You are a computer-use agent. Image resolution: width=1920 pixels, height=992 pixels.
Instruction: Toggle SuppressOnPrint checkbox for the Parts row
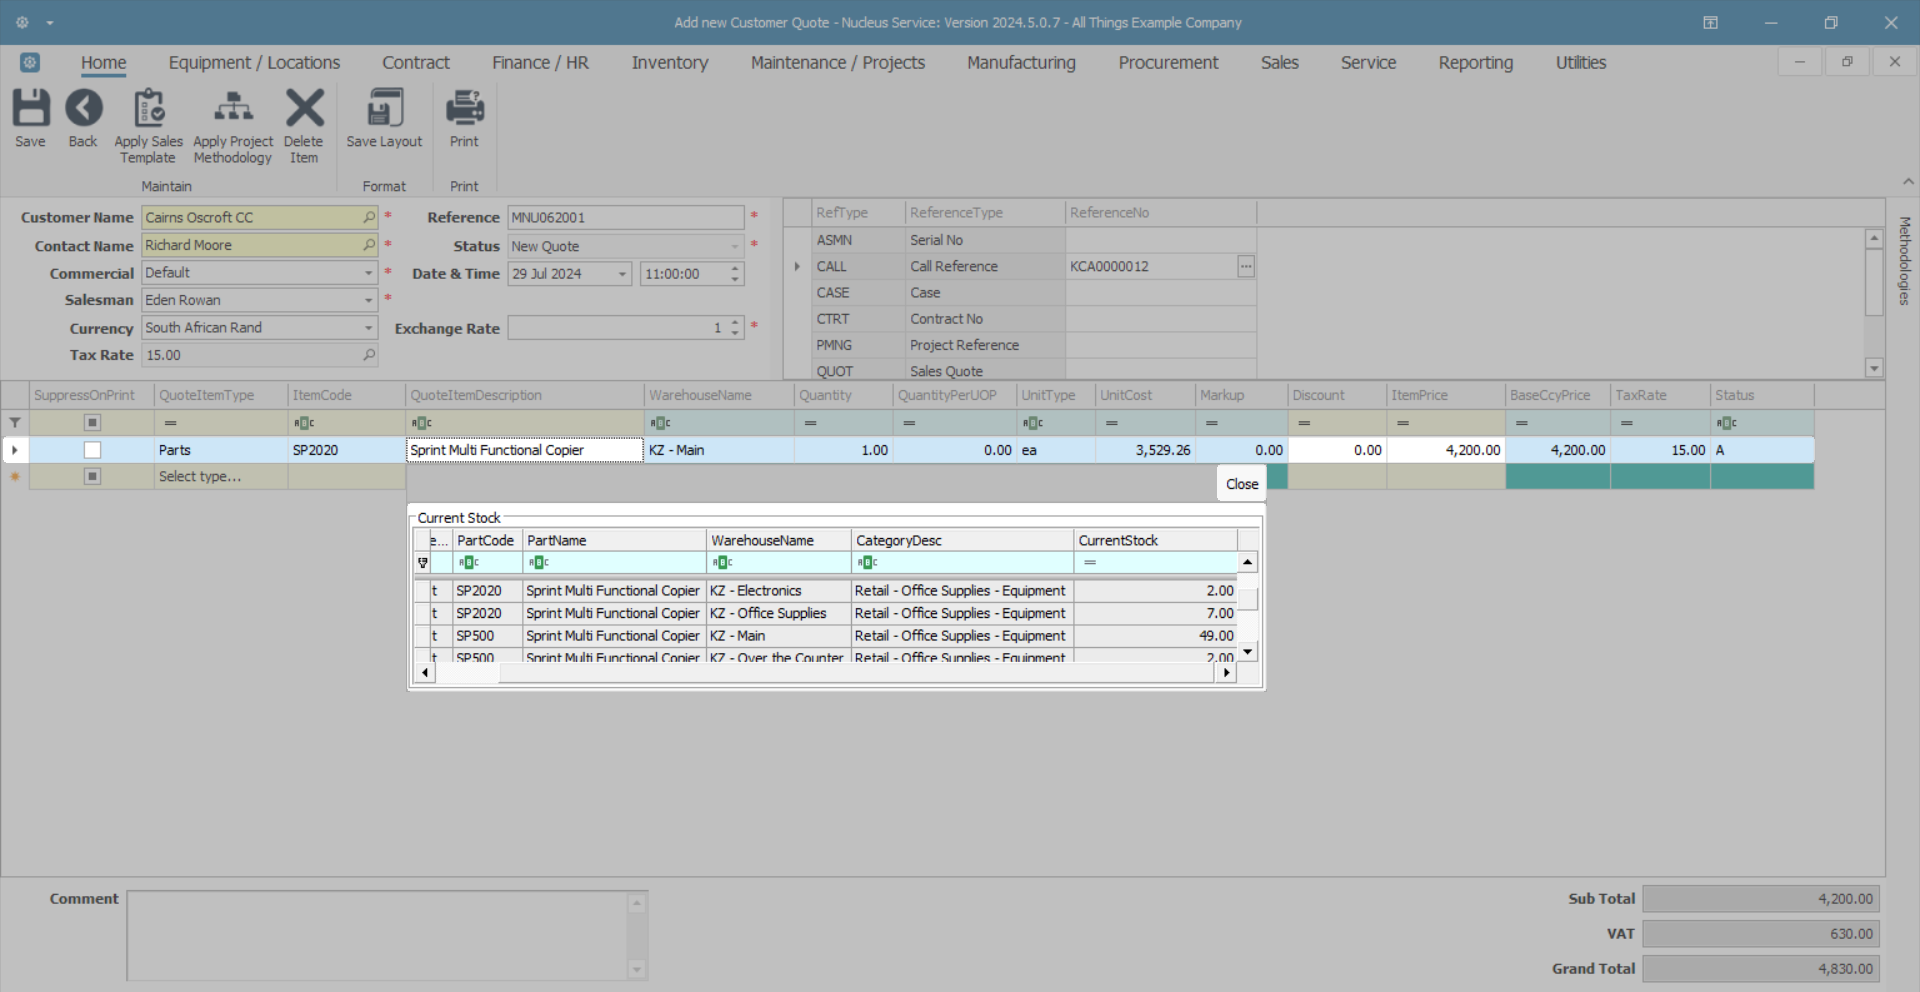coord(92,450)
